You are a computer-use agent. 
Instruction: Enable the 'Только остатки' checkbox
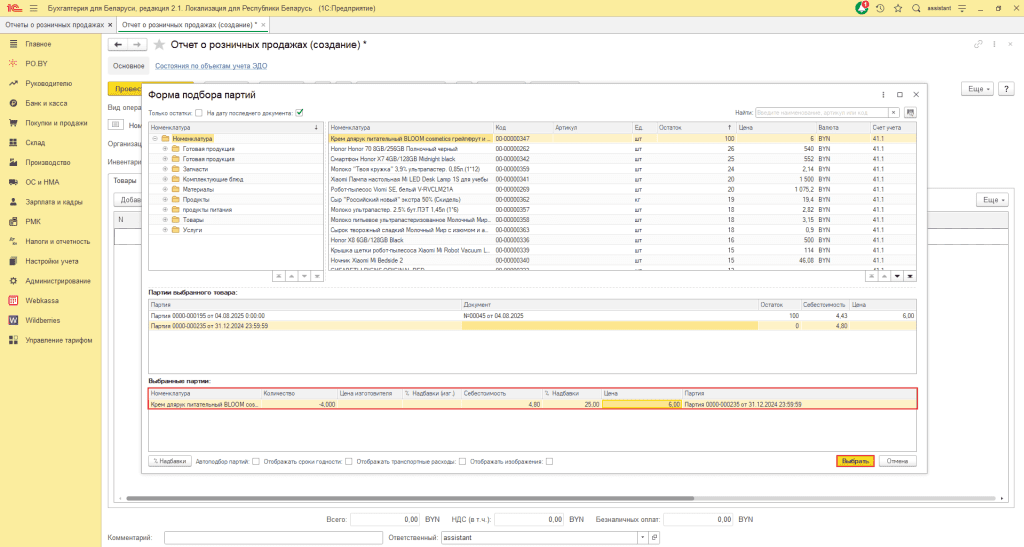tap(199, 113)
